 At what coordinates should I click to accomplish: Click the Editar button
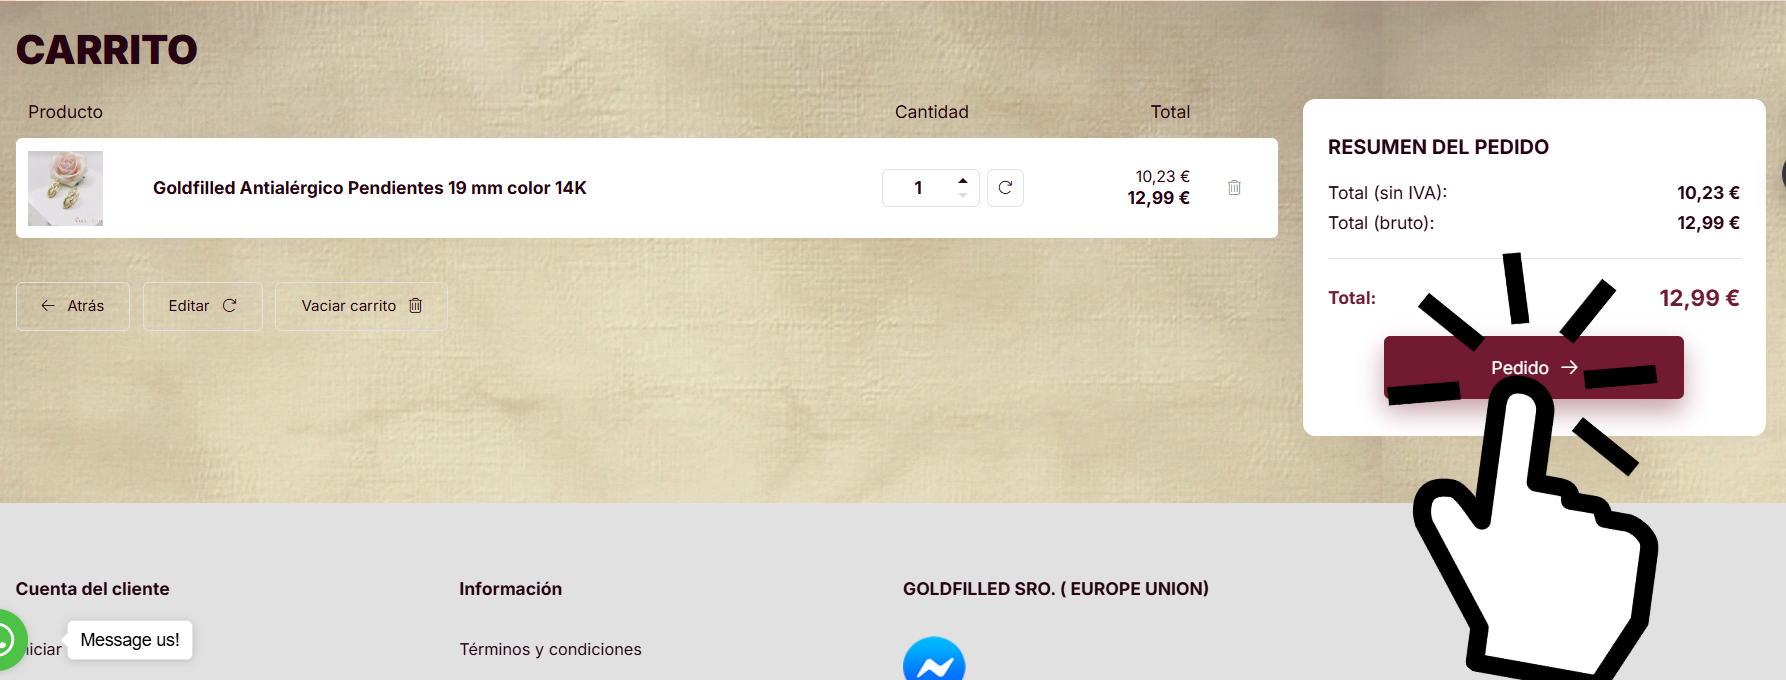pyautogui.click(x=203, y=306)
